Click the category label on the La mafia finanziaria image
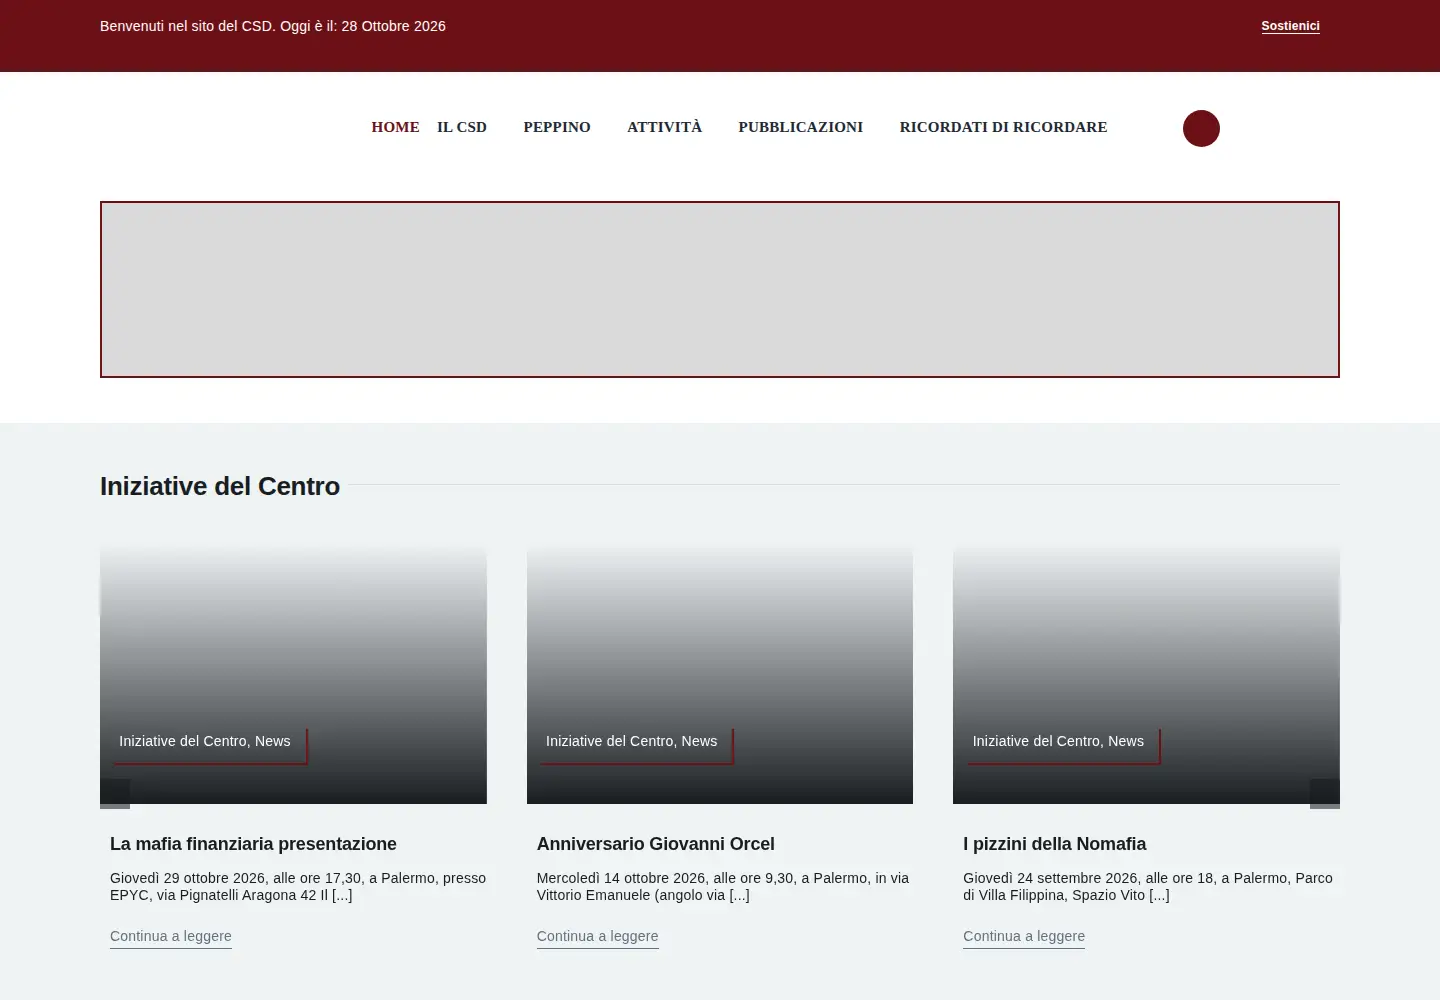Viewport: 1440px width, 1000px height. click(205, 741)
